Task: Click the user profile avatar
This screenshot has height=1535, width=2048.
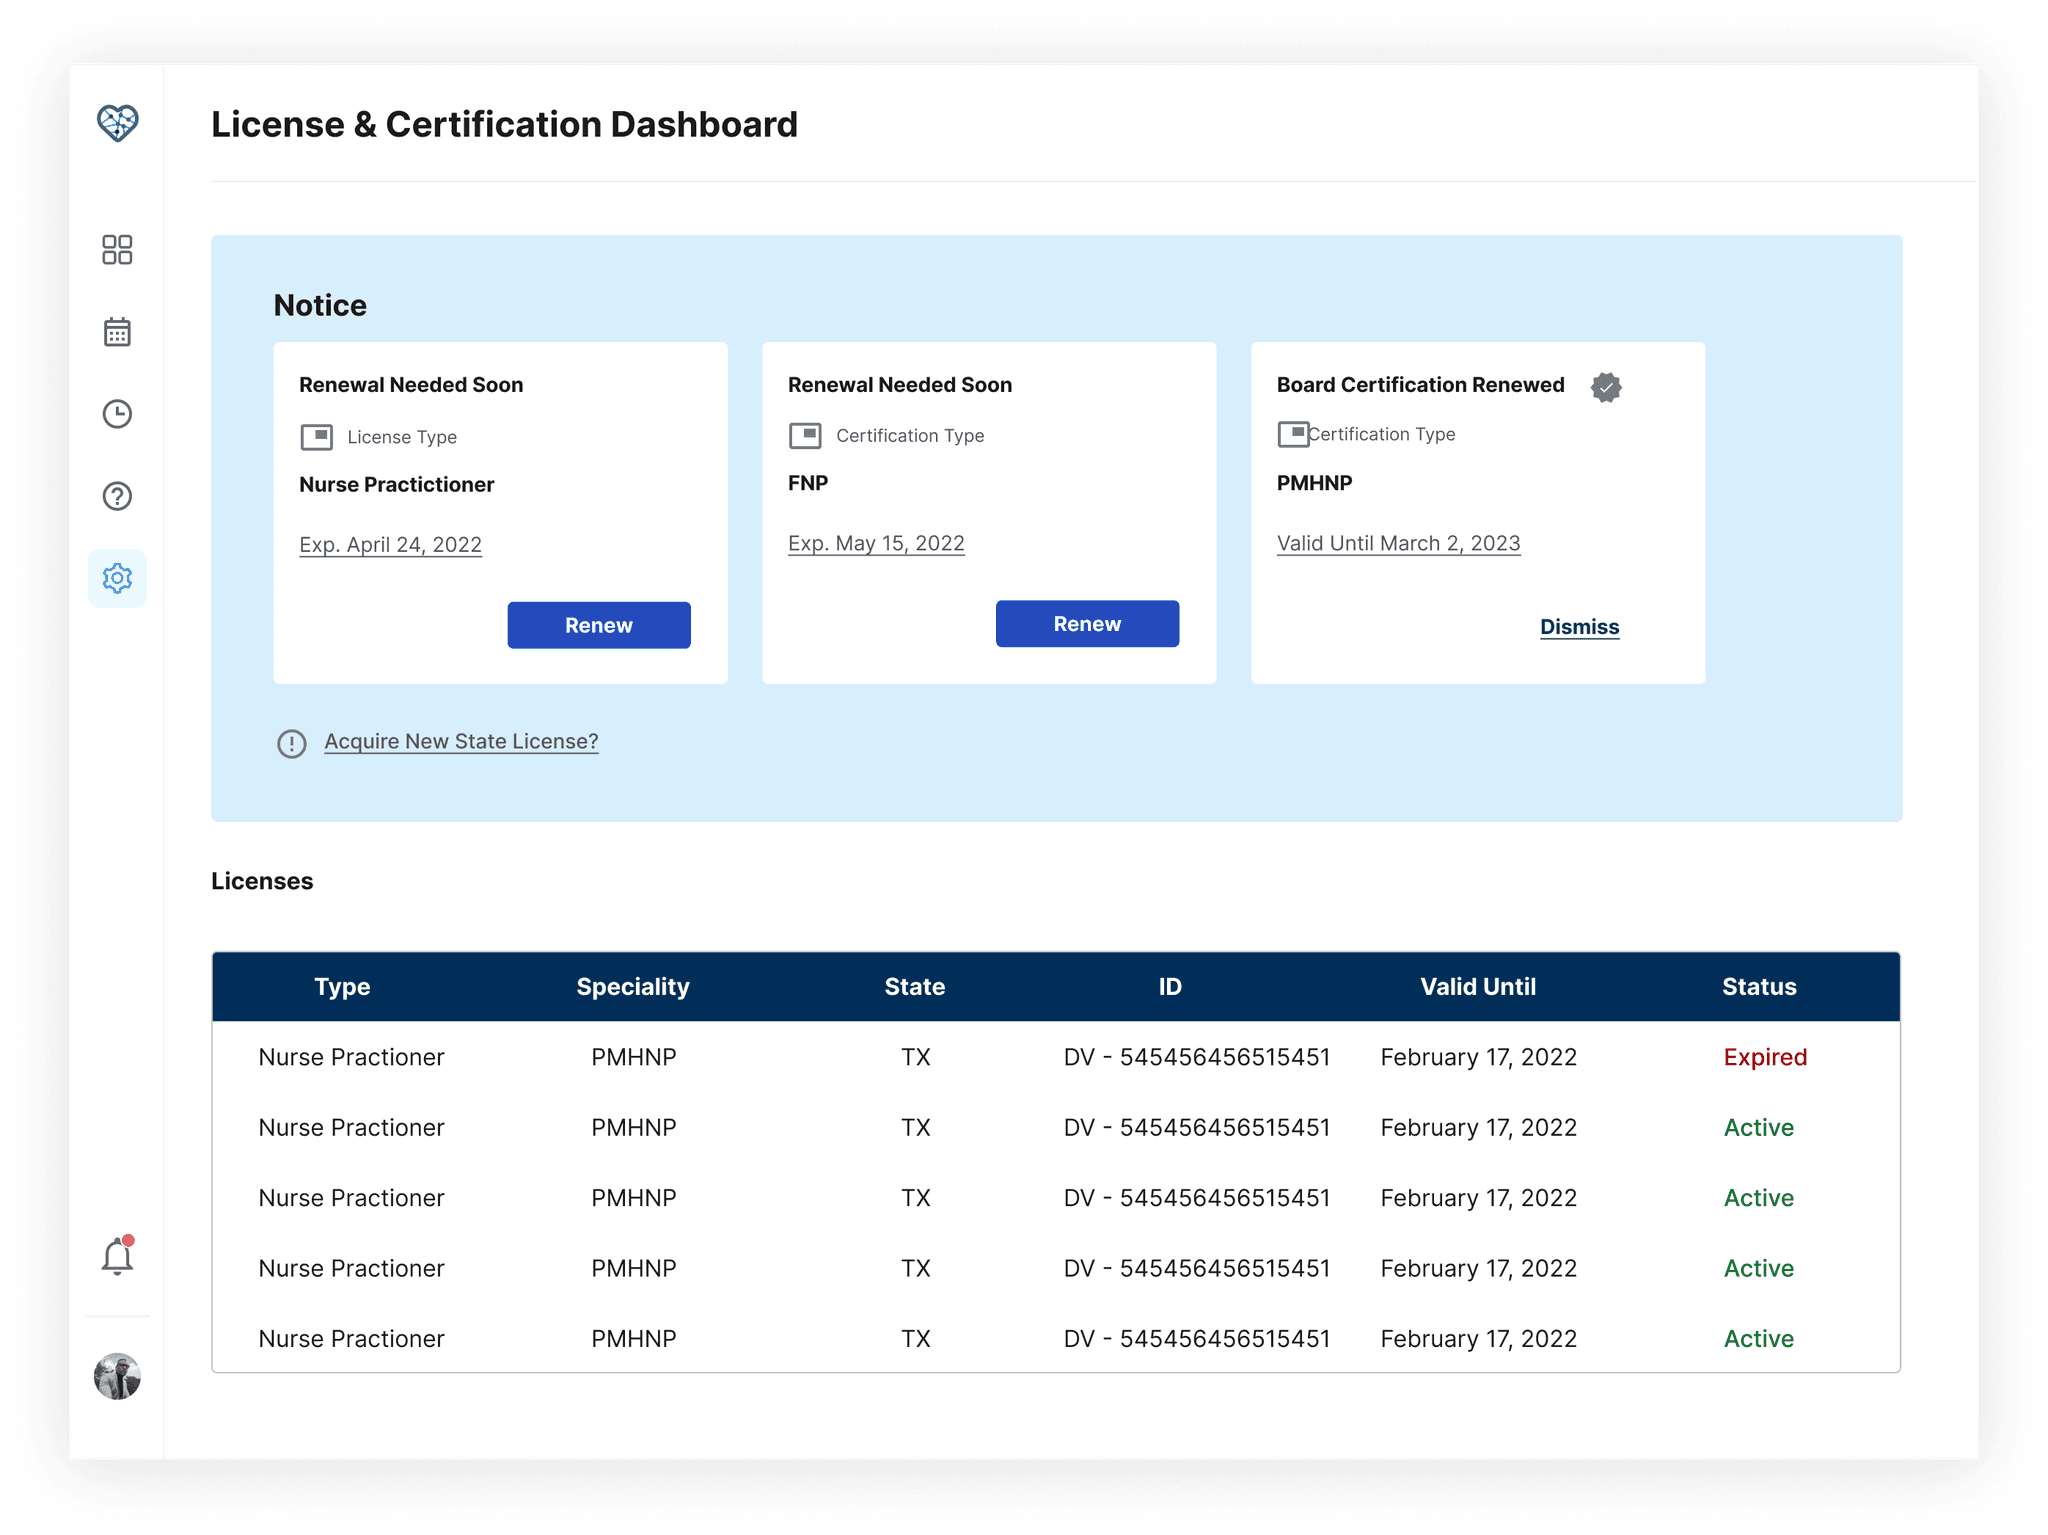Action: tap(117, 1377)
